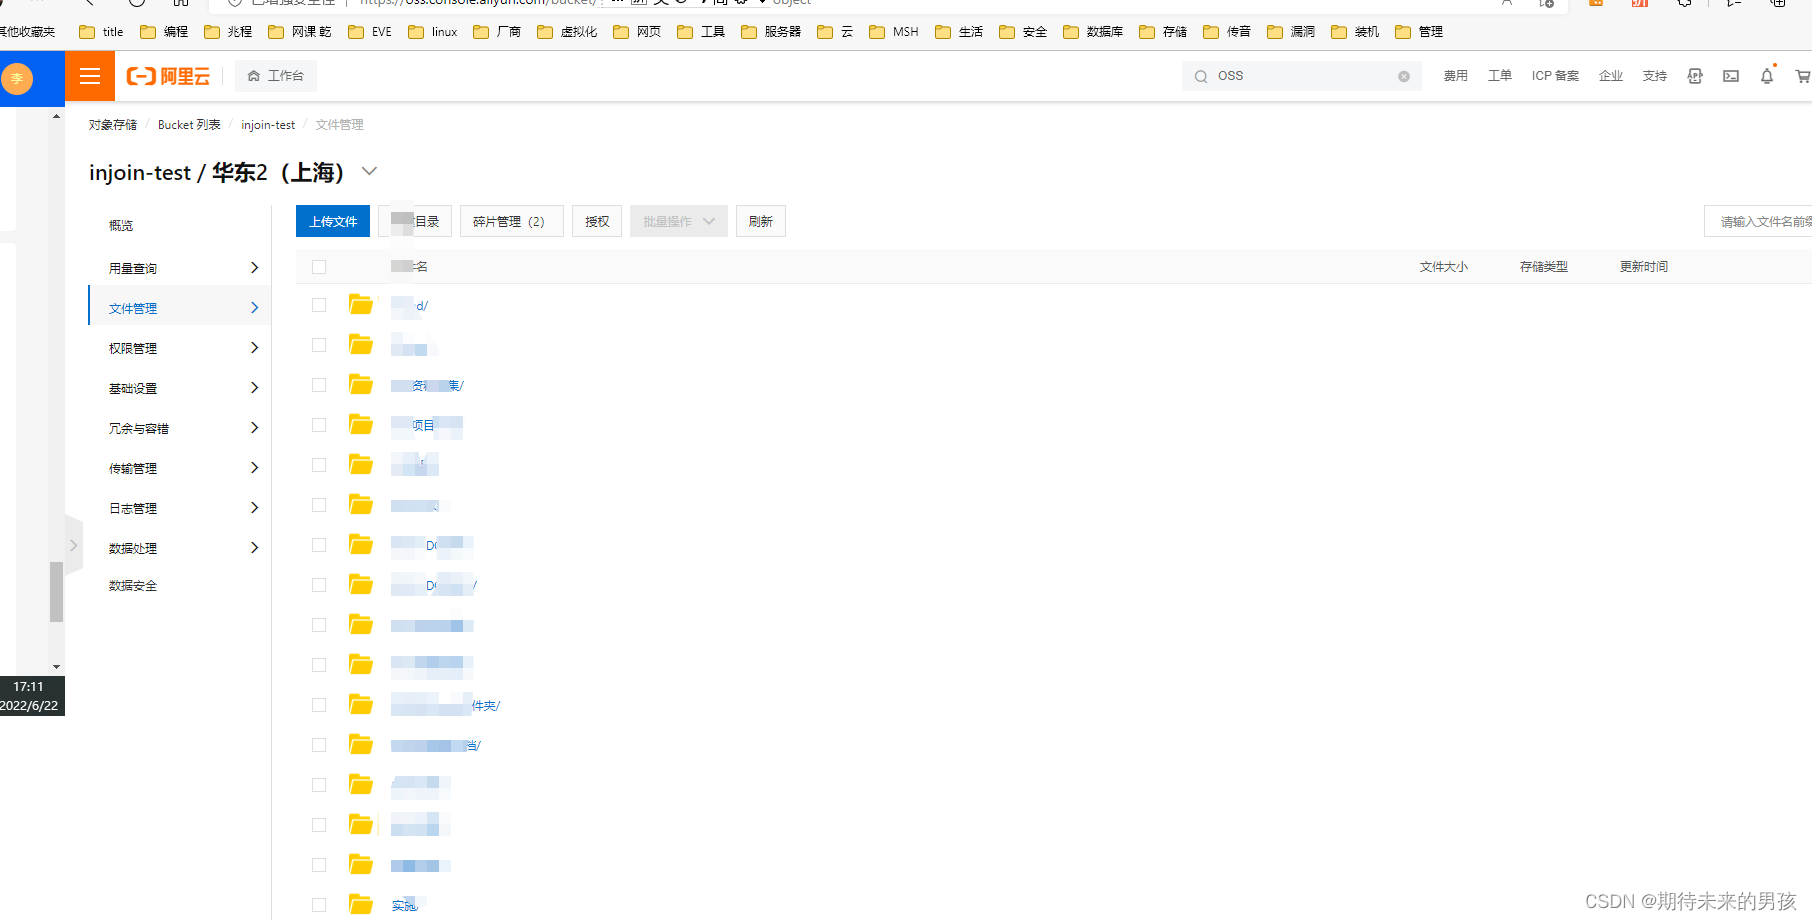Click the icon left of Cloud Shell
Viewport: 1812px width, 920px height.
point(1695,76)
